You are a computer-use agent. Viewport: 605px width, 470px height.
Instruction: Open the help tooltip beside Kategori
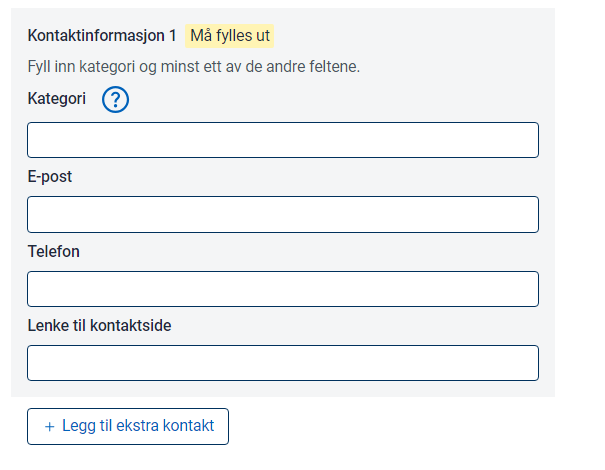pos(117,100)
